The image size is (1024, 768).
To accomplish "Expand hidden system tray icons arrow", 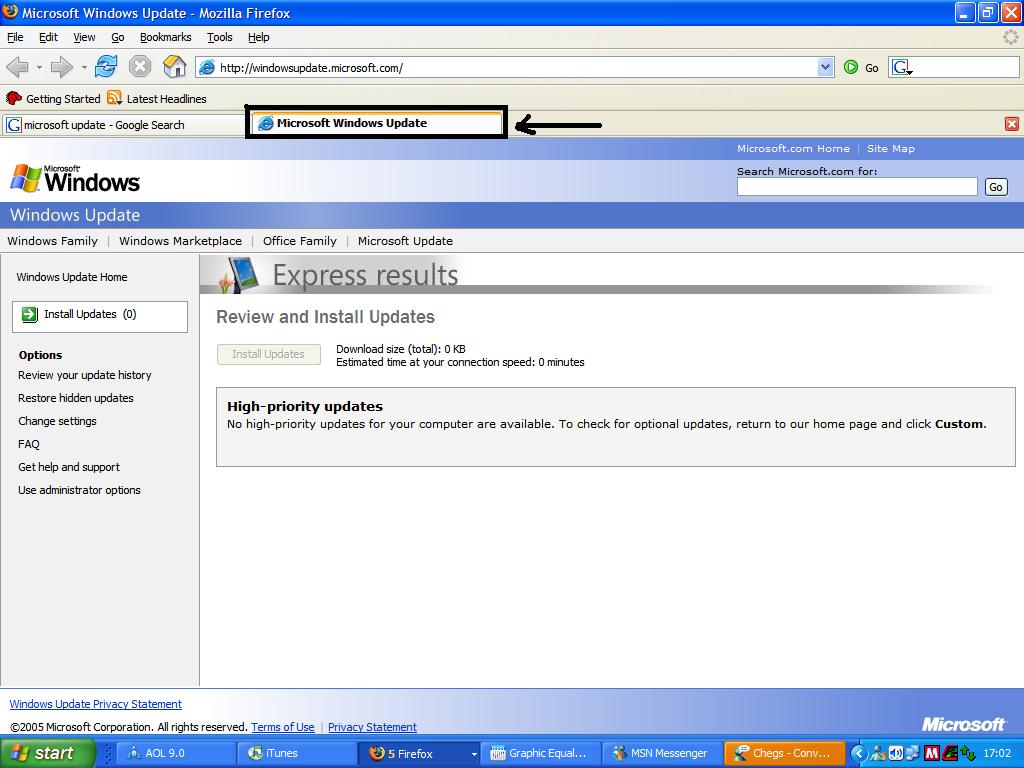I will pos(859,754).
